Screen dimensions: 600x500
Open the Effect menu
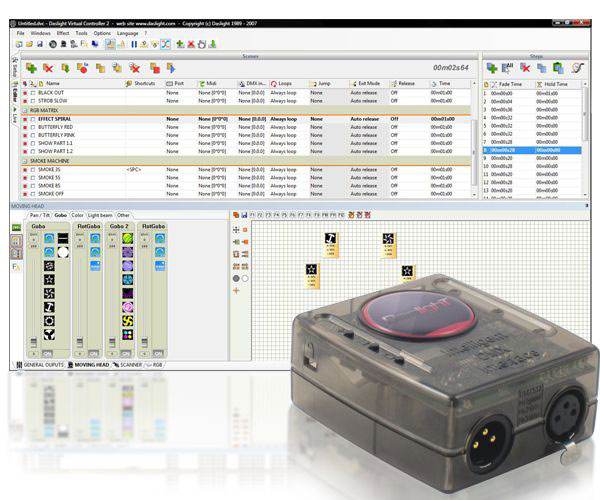pos(63,33)
